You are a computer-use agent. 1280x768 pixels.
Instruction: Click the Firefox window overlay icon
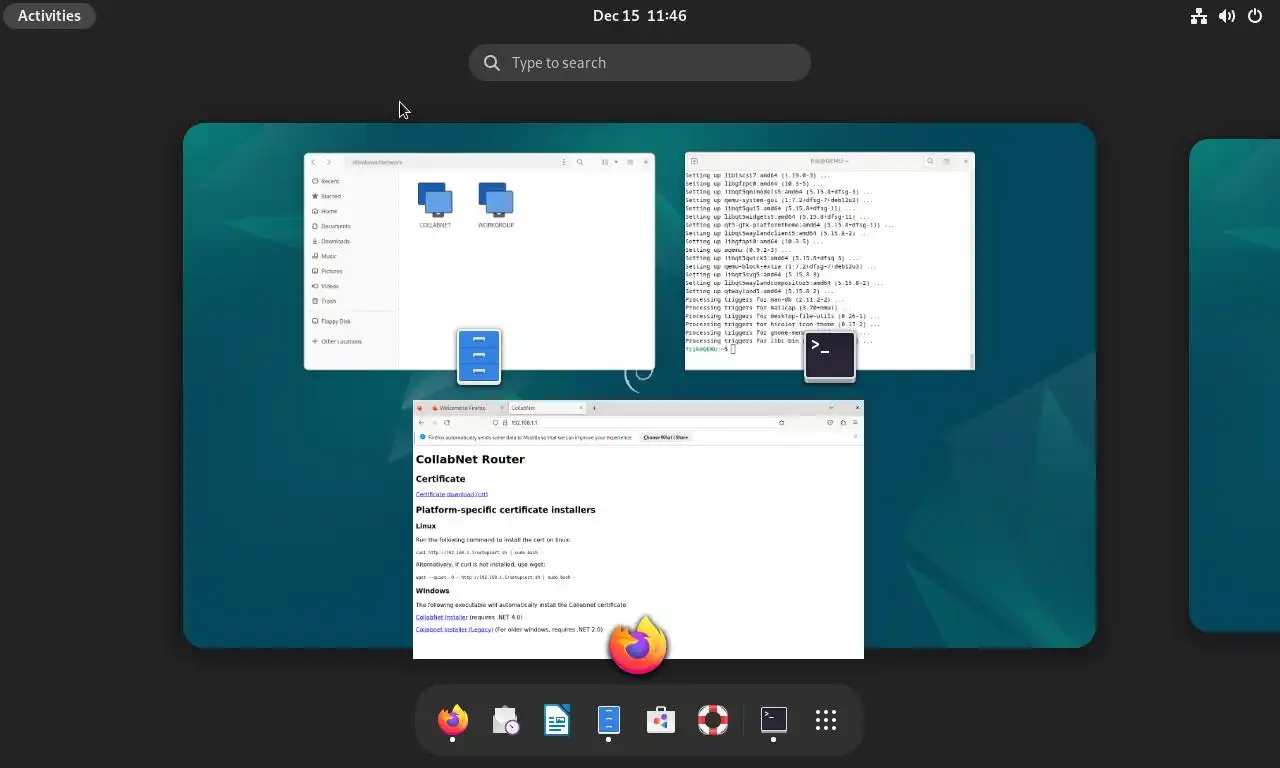point(638,645)
